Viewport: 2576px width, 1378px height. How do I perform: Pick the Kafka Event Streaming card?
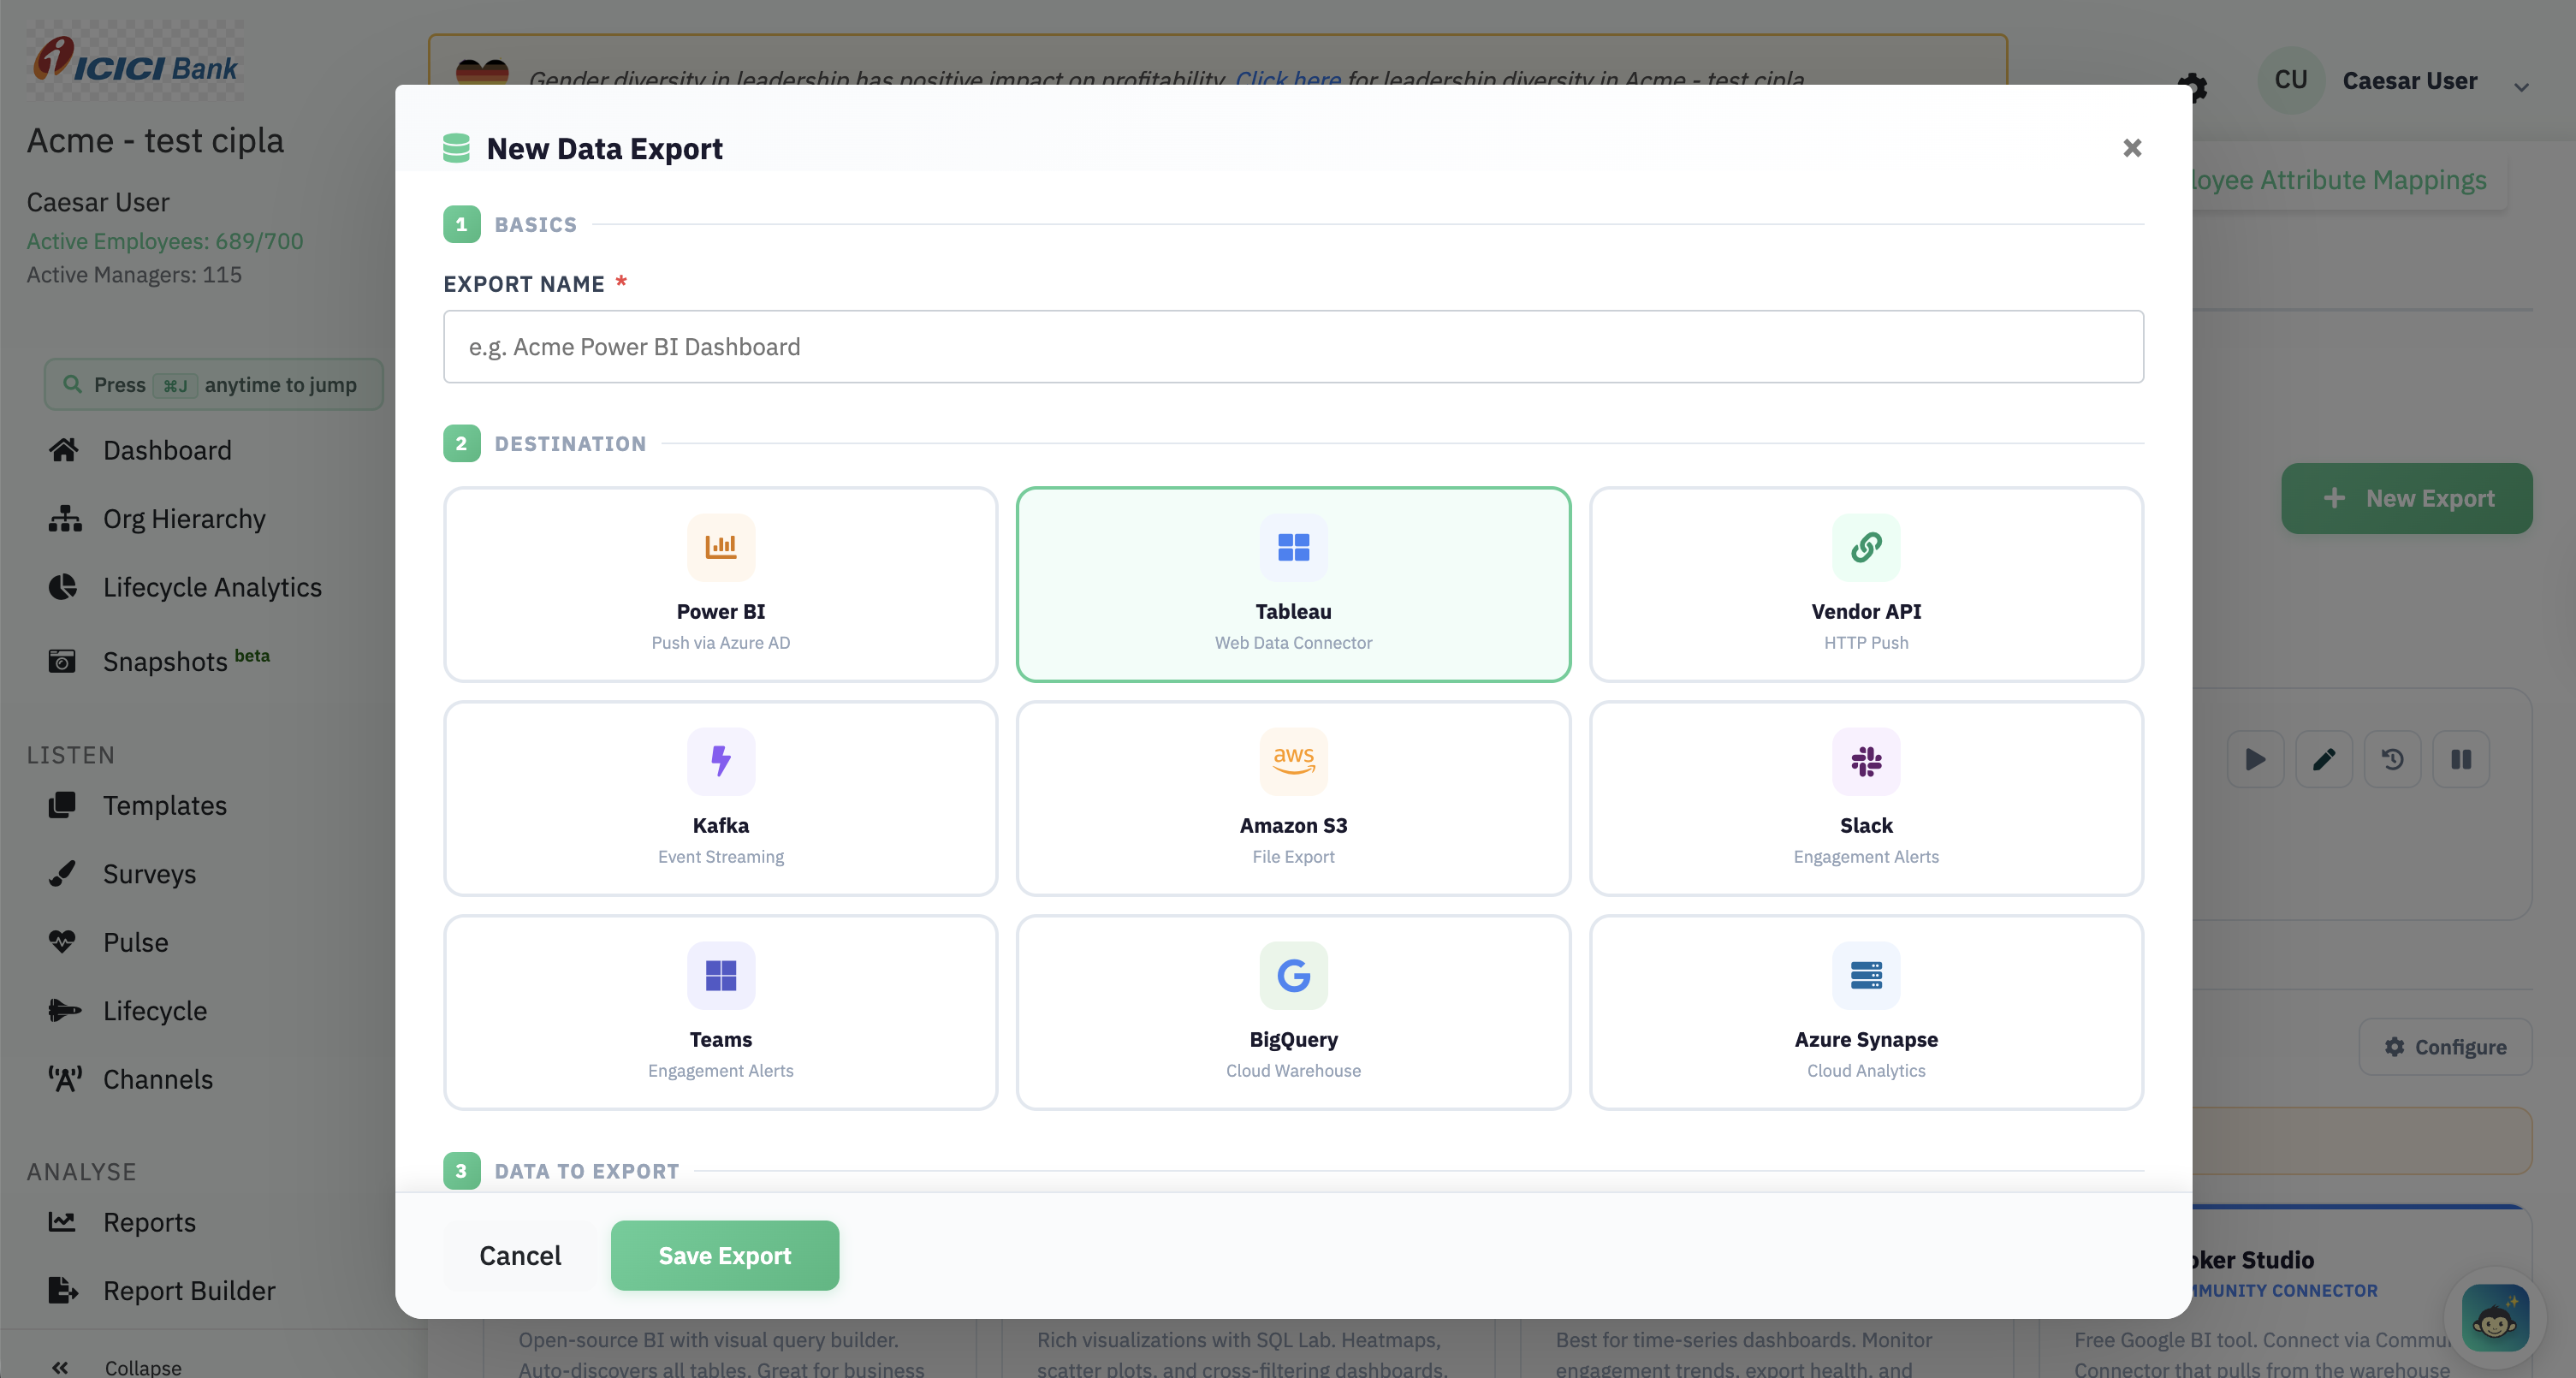[720, 798]
